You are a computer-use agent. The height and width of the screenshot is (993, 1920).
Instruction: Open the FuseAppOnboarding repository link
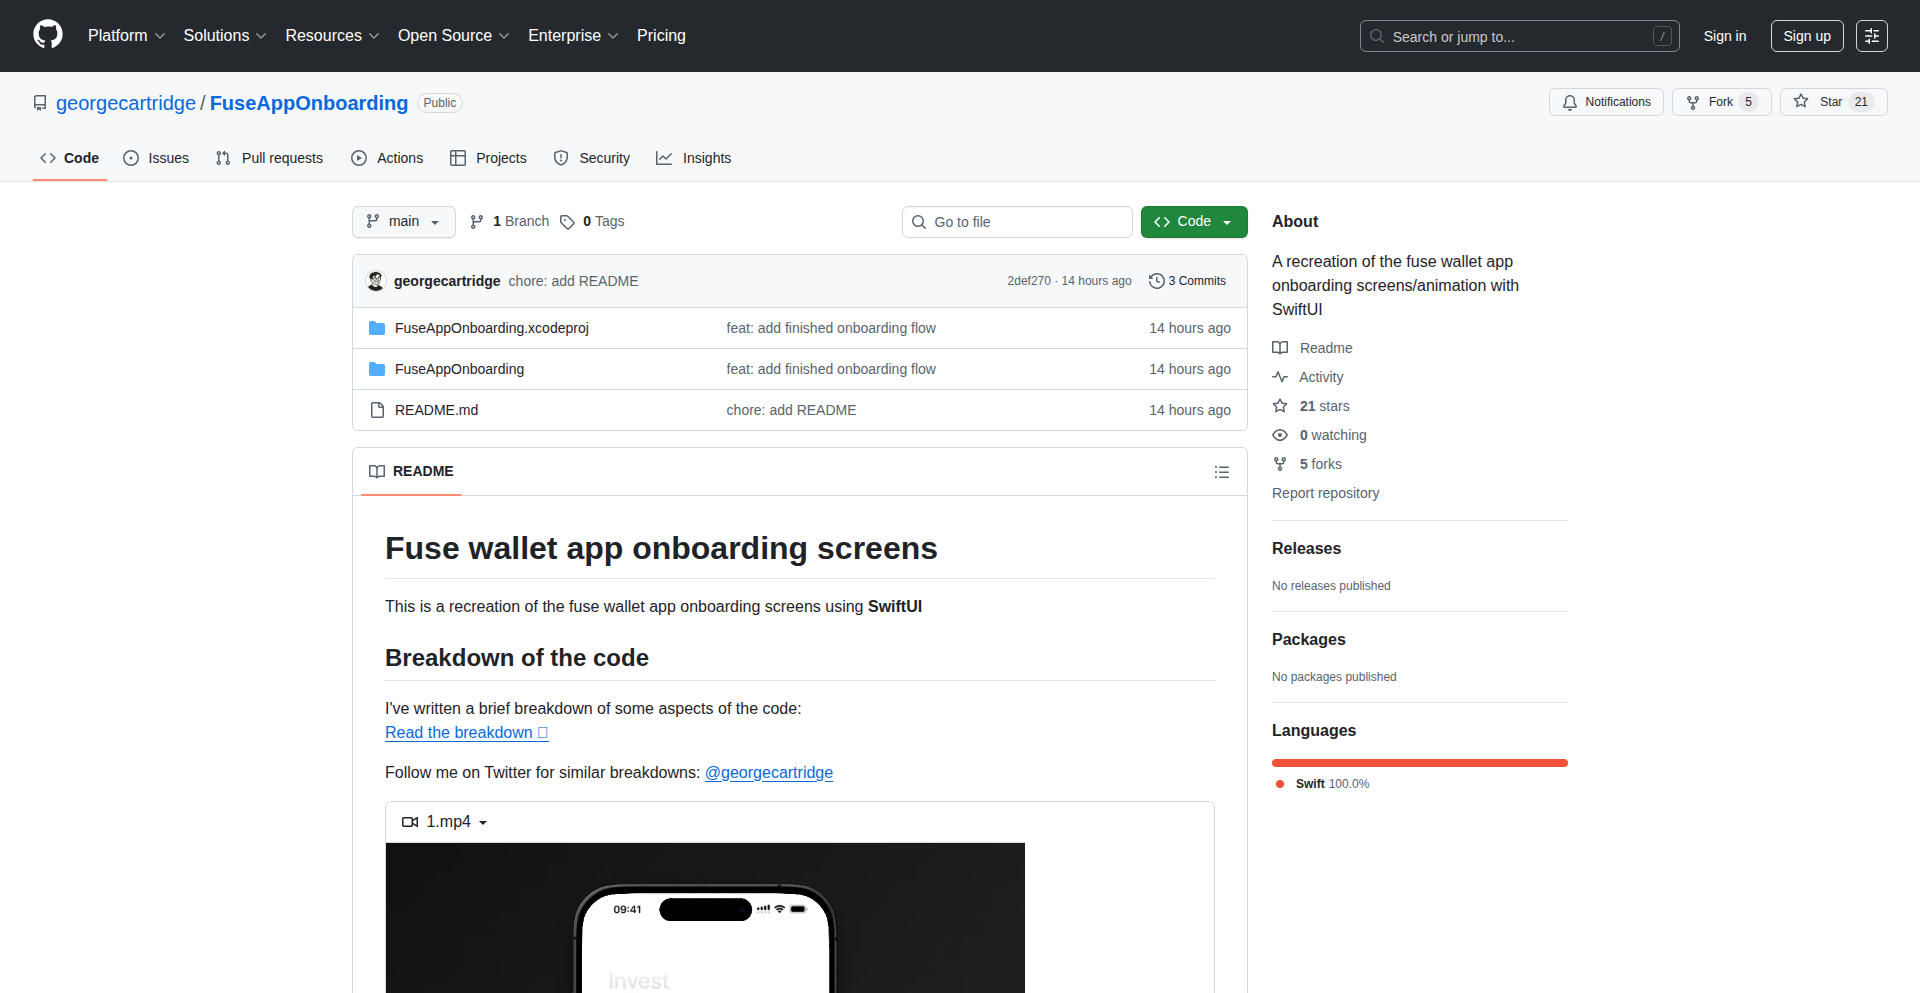click(x=309, y=103)
